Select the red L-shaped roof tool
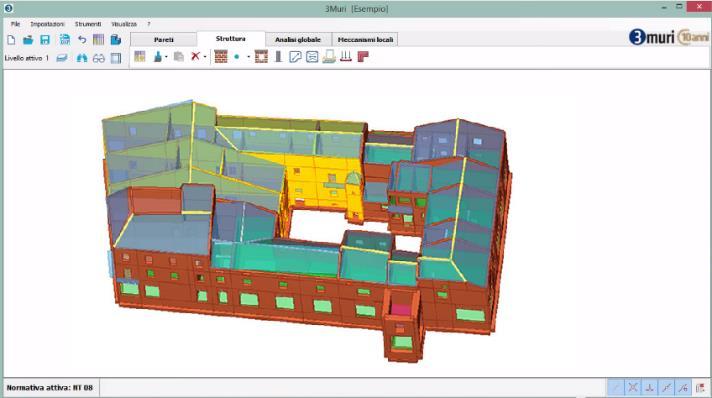This screenshot has height=398, width=712. (x=363, y=57)
